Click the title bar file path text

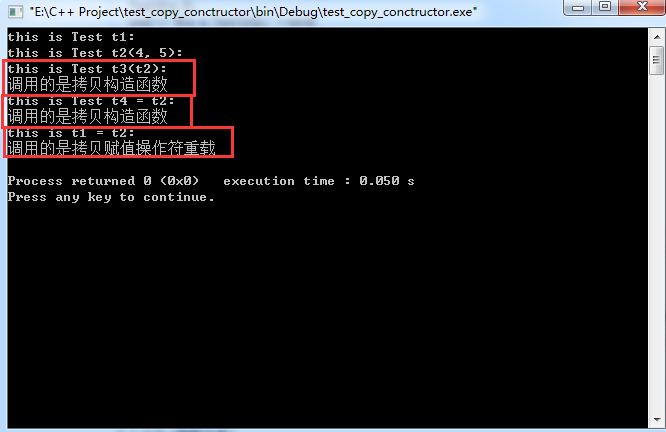click(x=253, y=12)
